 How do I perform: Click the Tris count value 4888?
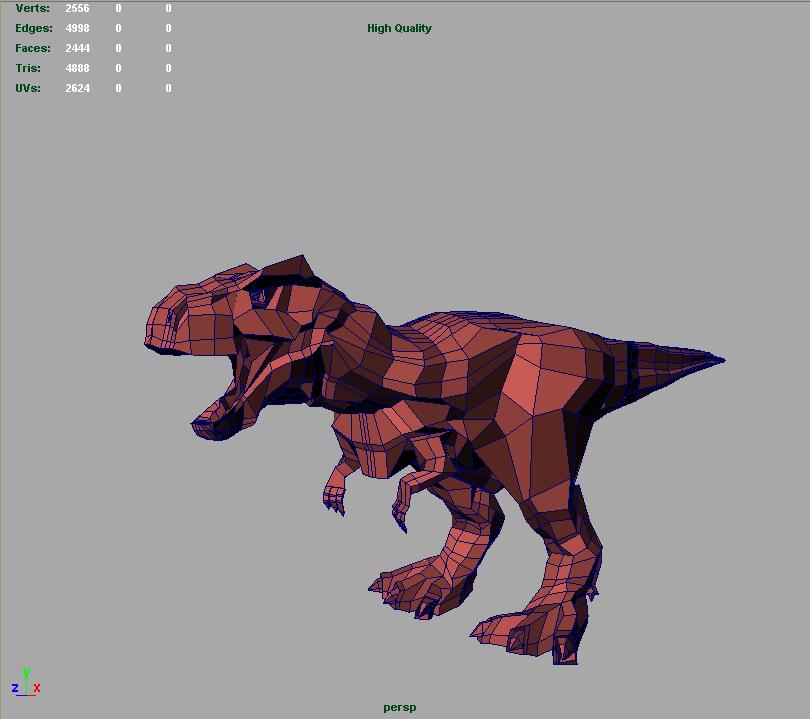(77, 68)
